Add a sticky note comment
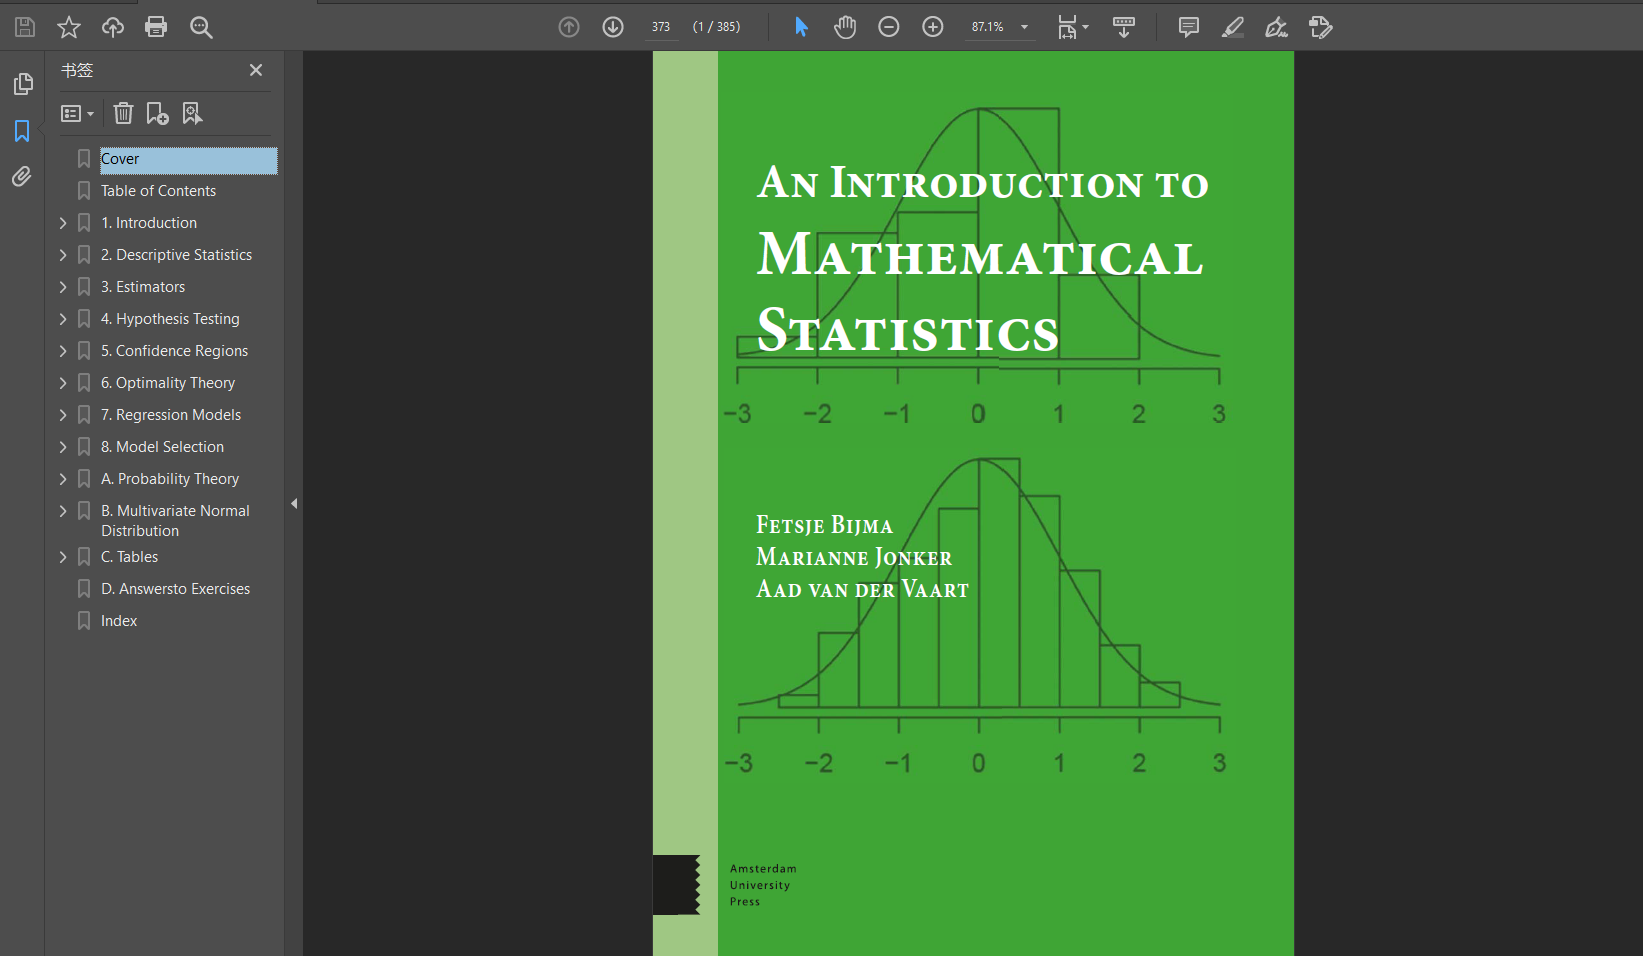Viewport: 1643px width, 956px height. click(1189, 27)
